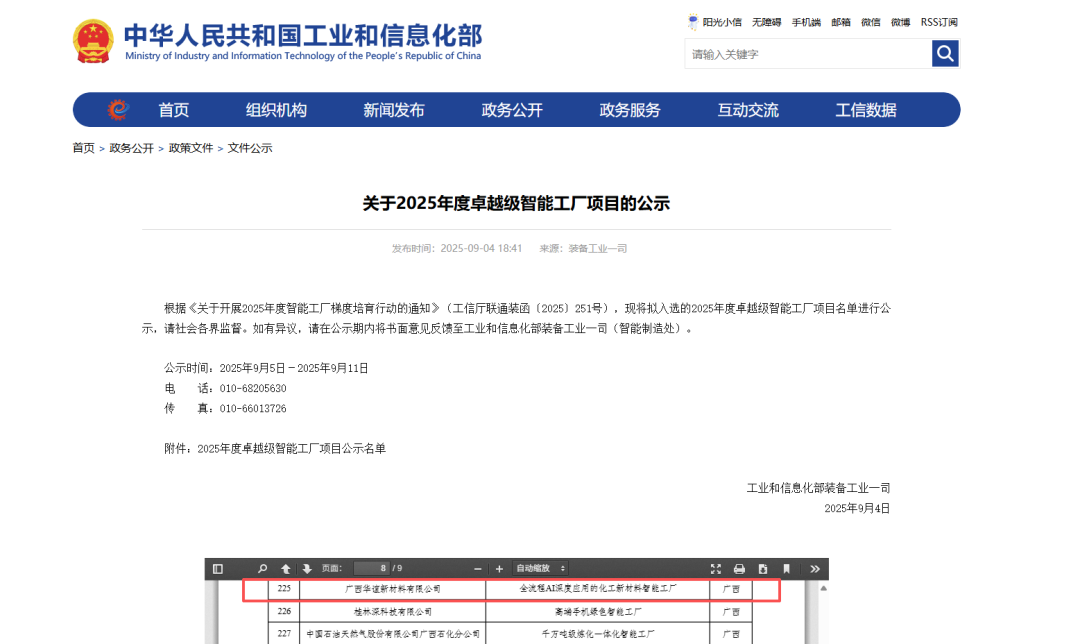The width and height of the screenshot is (1080, 644).
Task: Download the PDF file
Action: pos(762,568)
